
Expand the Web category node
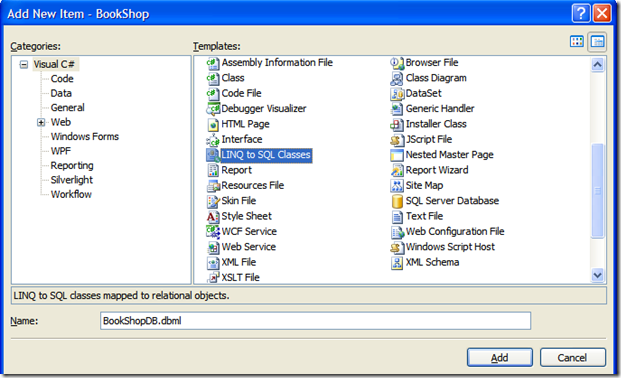[41, 122]
